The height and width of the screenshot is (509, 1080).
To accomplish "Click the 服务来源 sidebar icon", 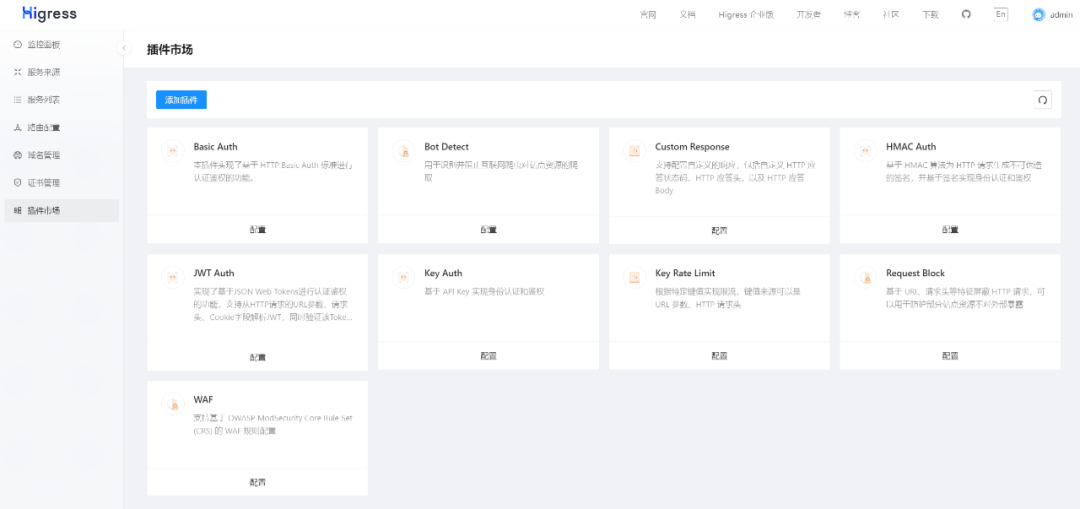I will pos(18,72).
